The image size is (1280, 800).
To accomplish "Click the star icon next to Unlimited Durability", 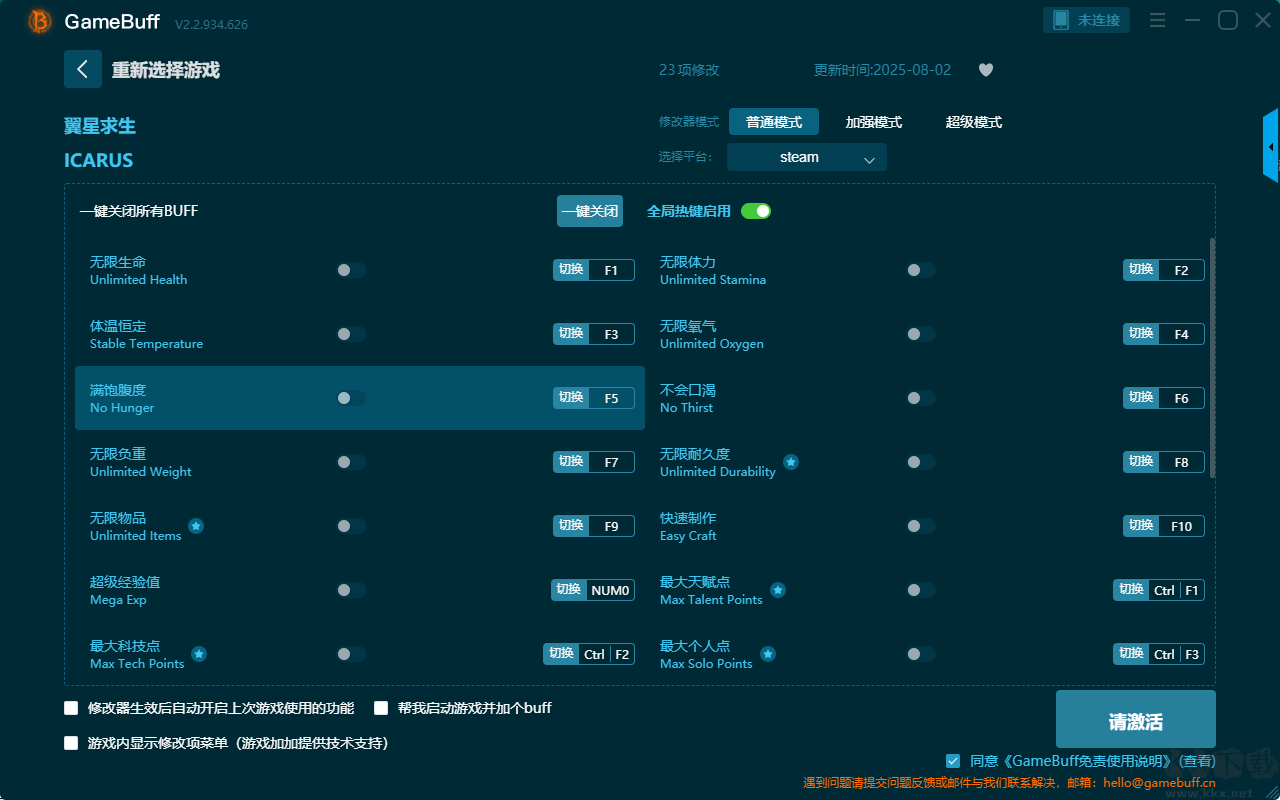I will (x=789, y=461).
